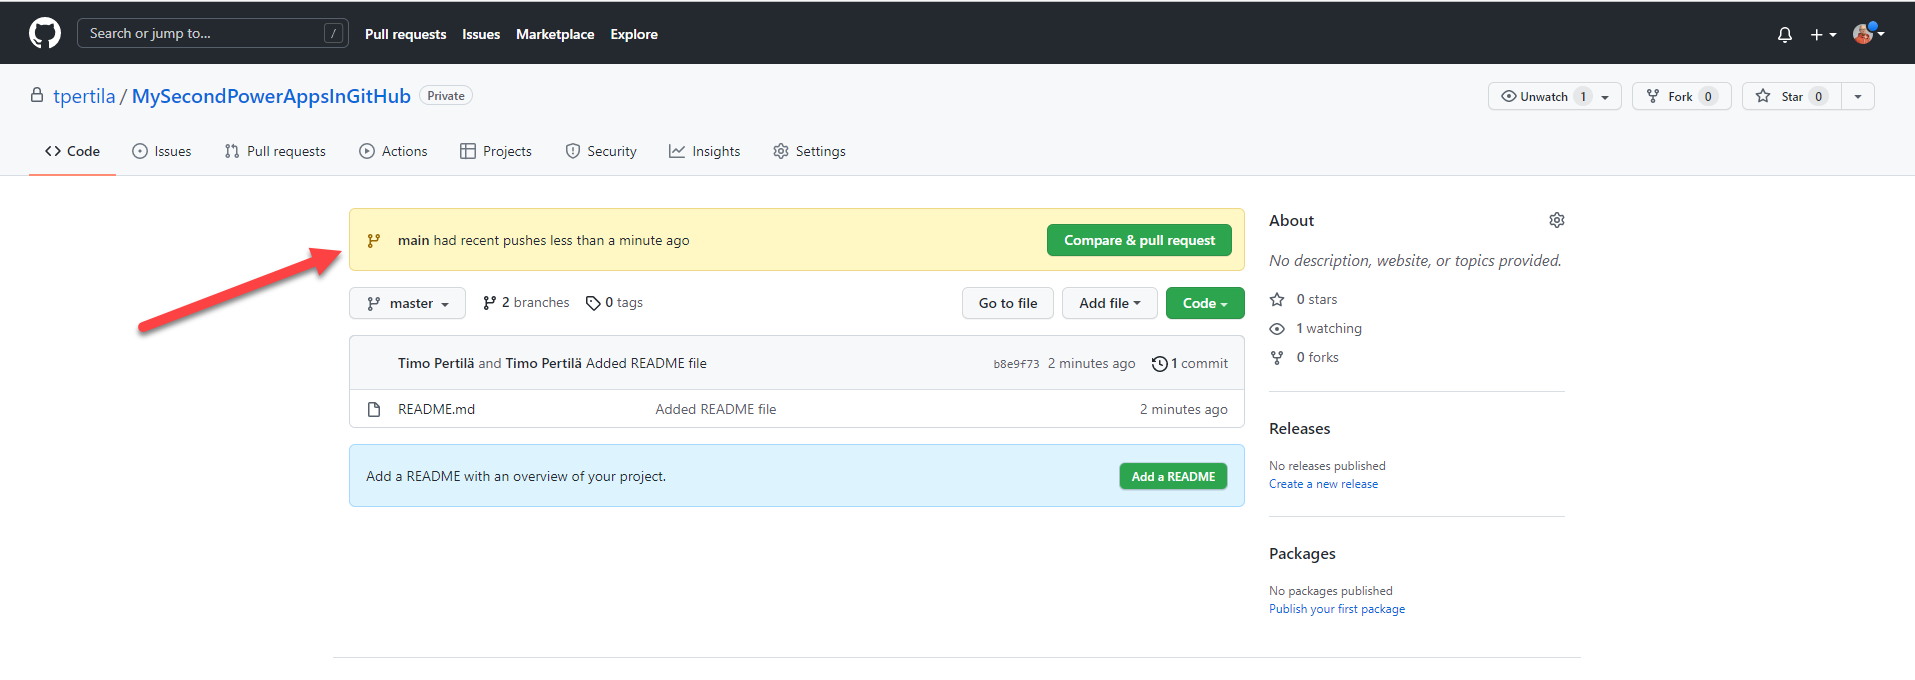The image size is (1915, 680).
Task: Fork the repository
Action: pyautogui.click(x=1670, y=97)
